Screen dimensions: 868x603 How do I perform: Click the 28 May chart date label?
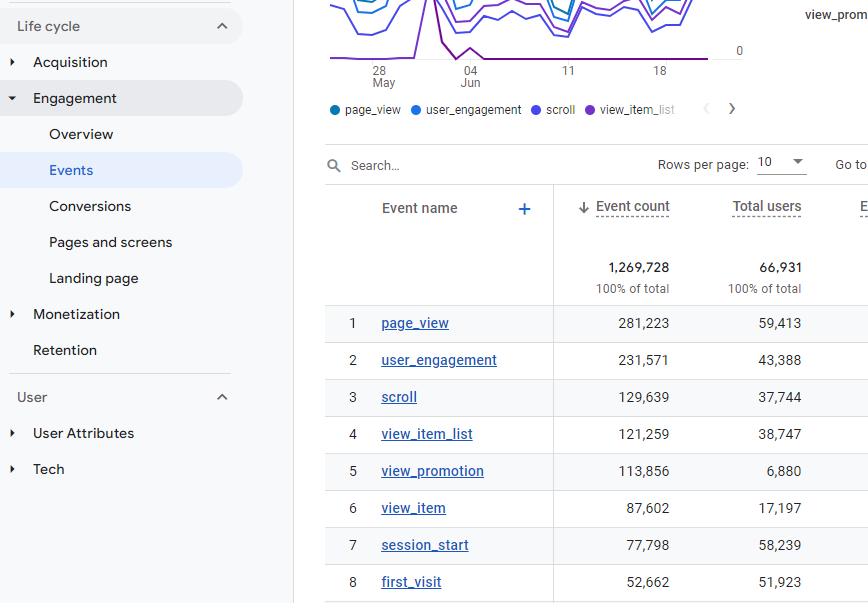(383, 77)
